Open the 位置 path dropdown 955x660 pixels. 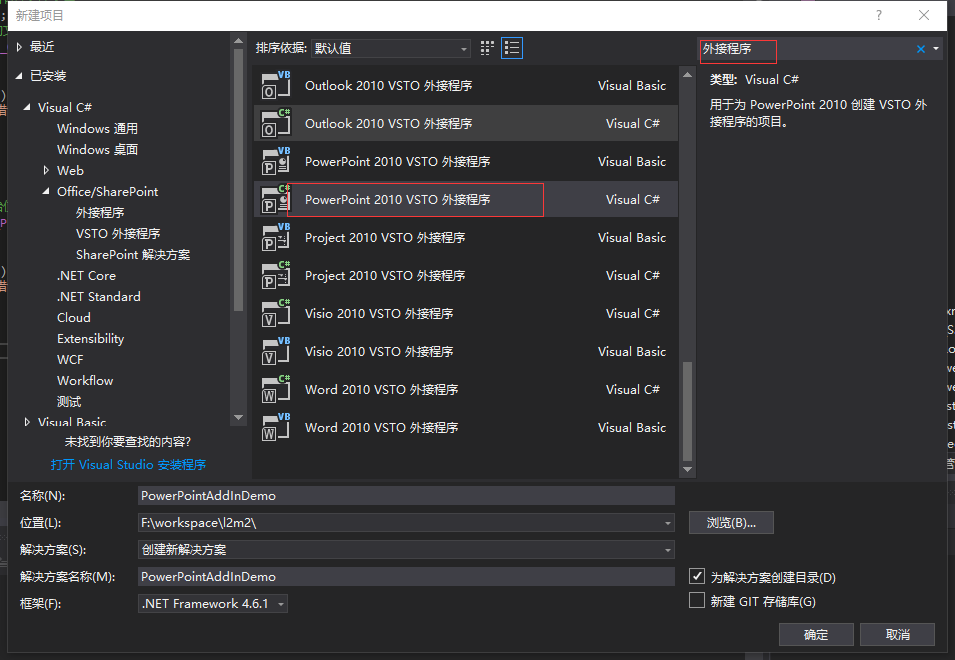point(668,523)
